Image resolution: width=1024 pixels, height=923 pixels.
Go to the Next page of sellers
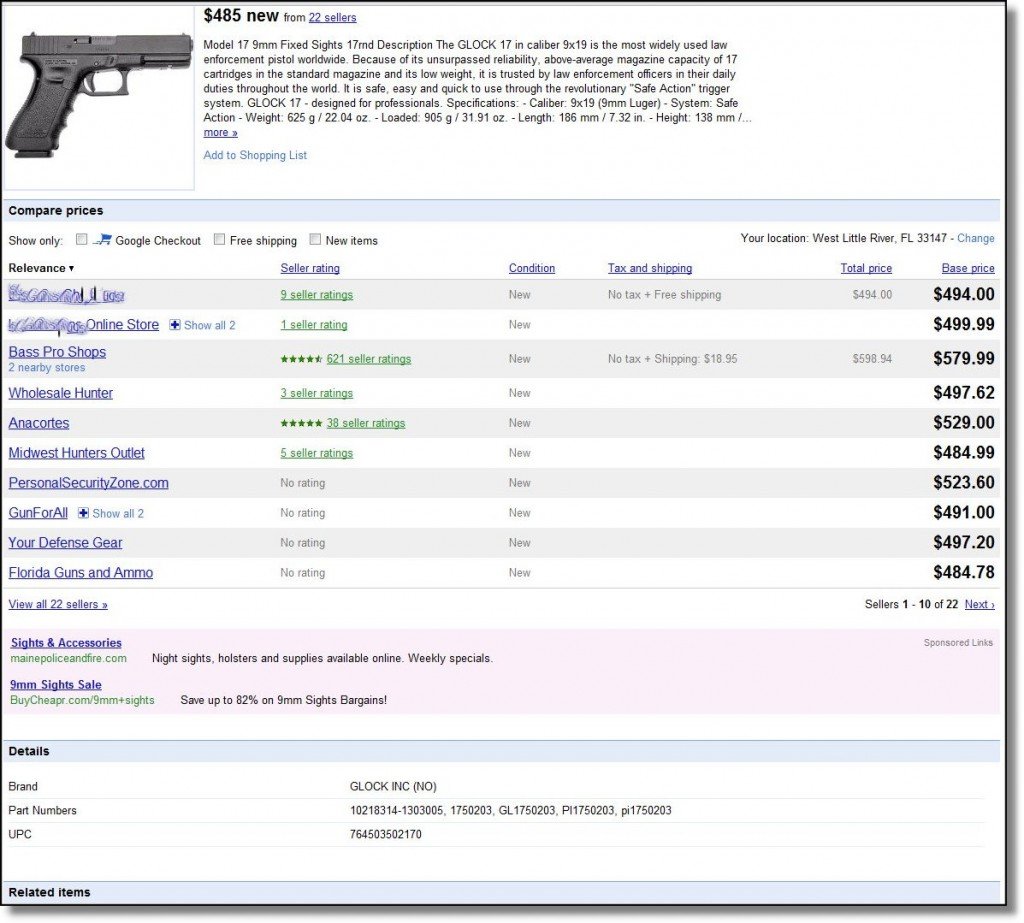(x=978, y=604)
